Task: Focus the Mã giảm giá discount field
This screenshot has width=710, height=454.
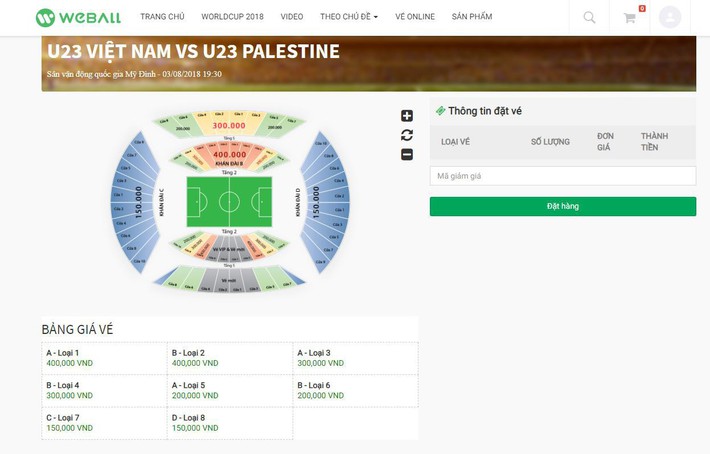Action: point(563,176)
